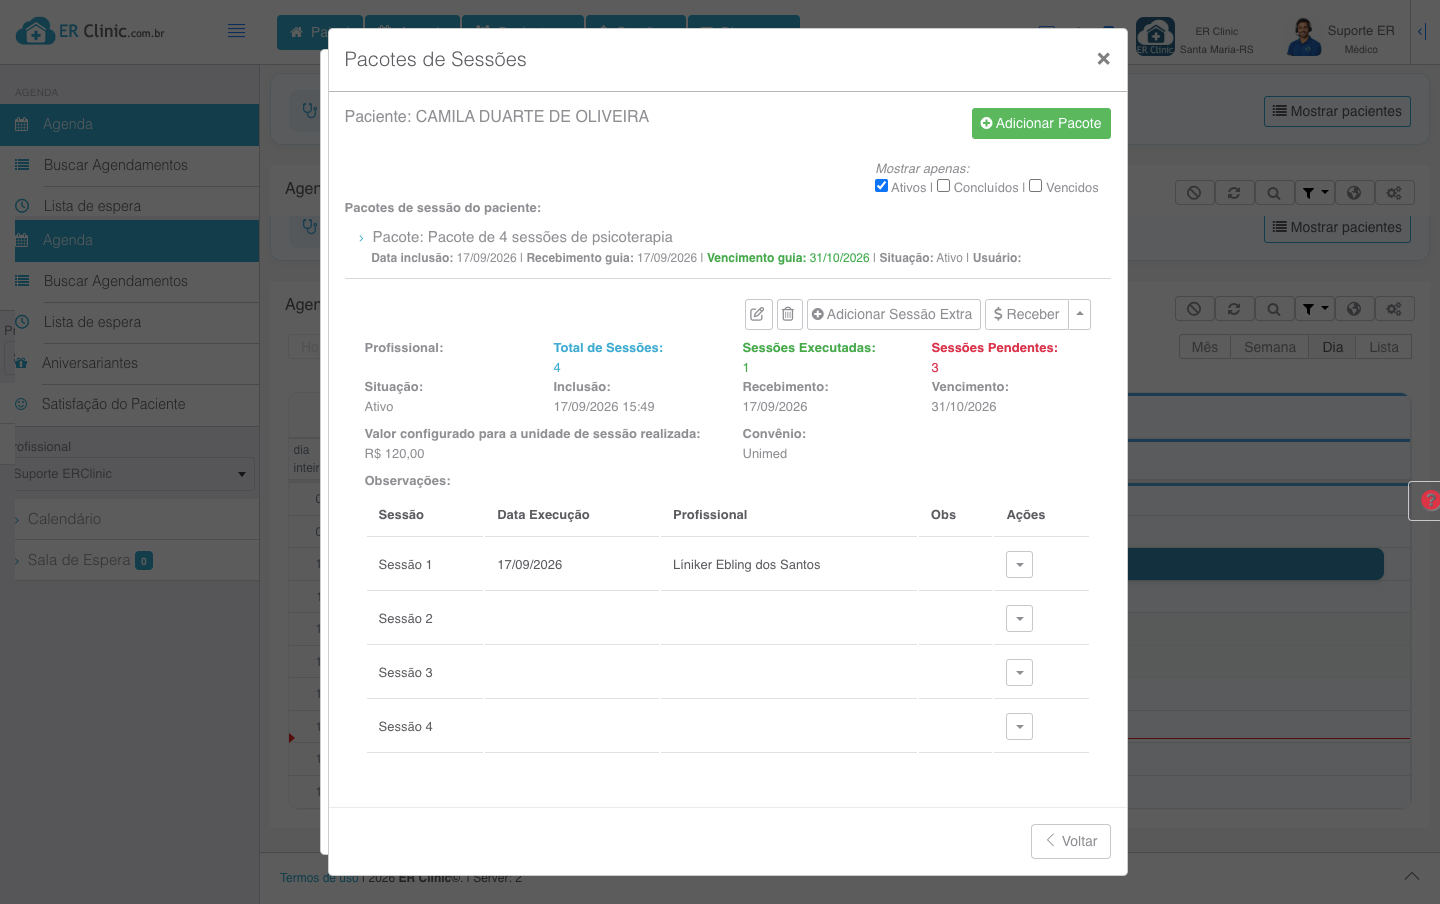The height and width of the screenshot is (904, 1440).
Task: Expand Calendário section in sidebar
Action: coord(64,519)
